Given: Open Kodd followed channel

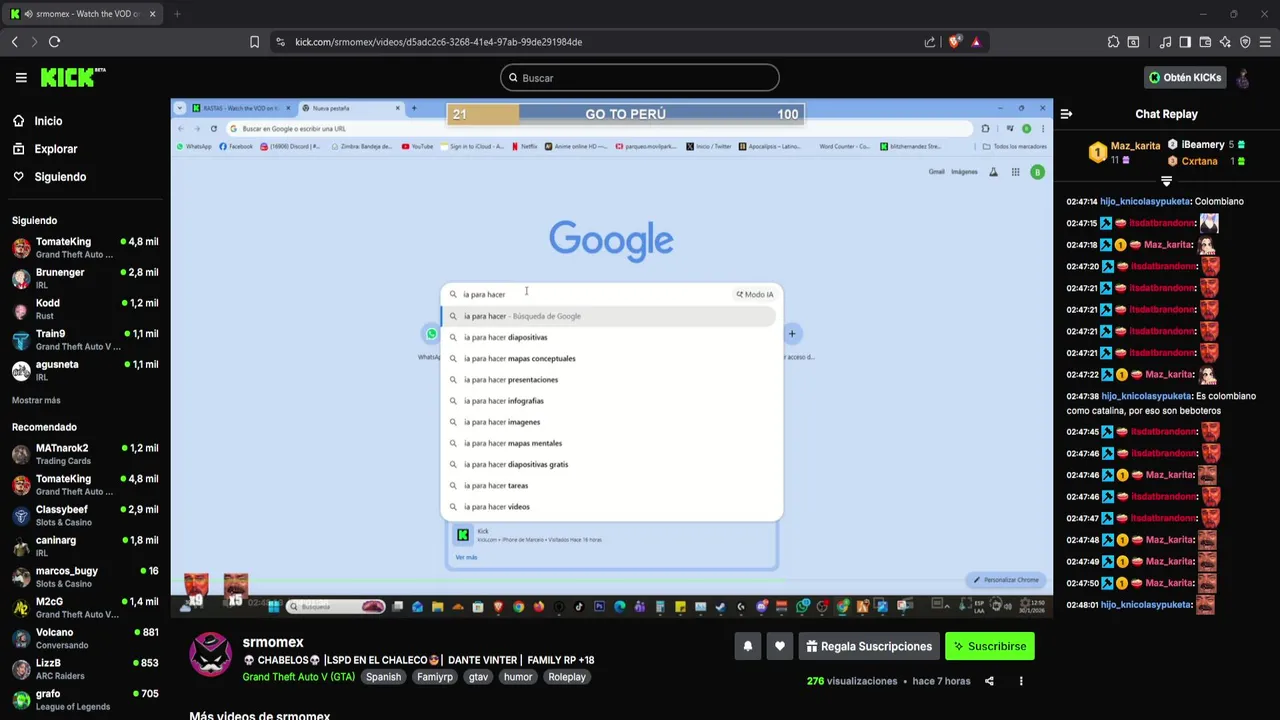Looking at the screenshot, I should (x=84, y=309).
